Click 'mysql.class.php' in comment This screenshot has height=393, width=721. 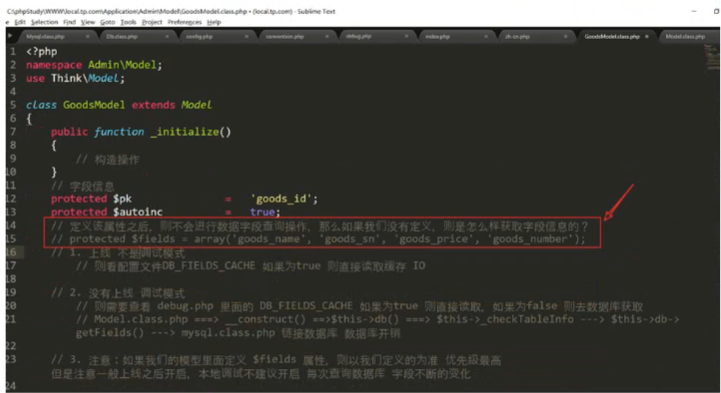click(228, 333)
